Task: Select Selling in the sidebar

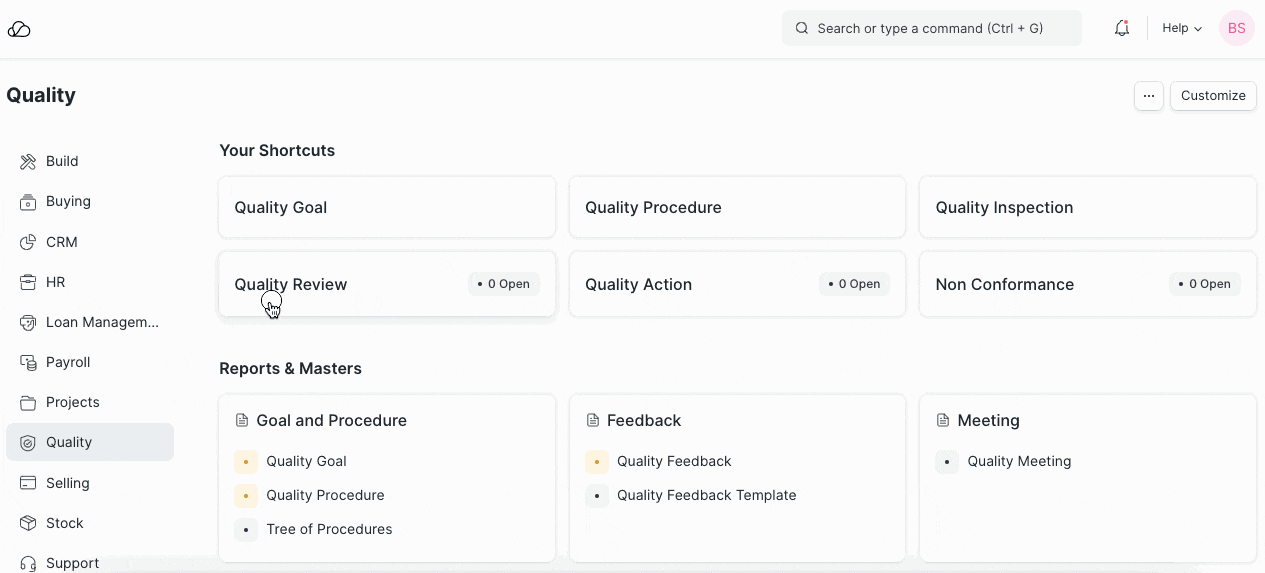Action: tap(67, 483)
